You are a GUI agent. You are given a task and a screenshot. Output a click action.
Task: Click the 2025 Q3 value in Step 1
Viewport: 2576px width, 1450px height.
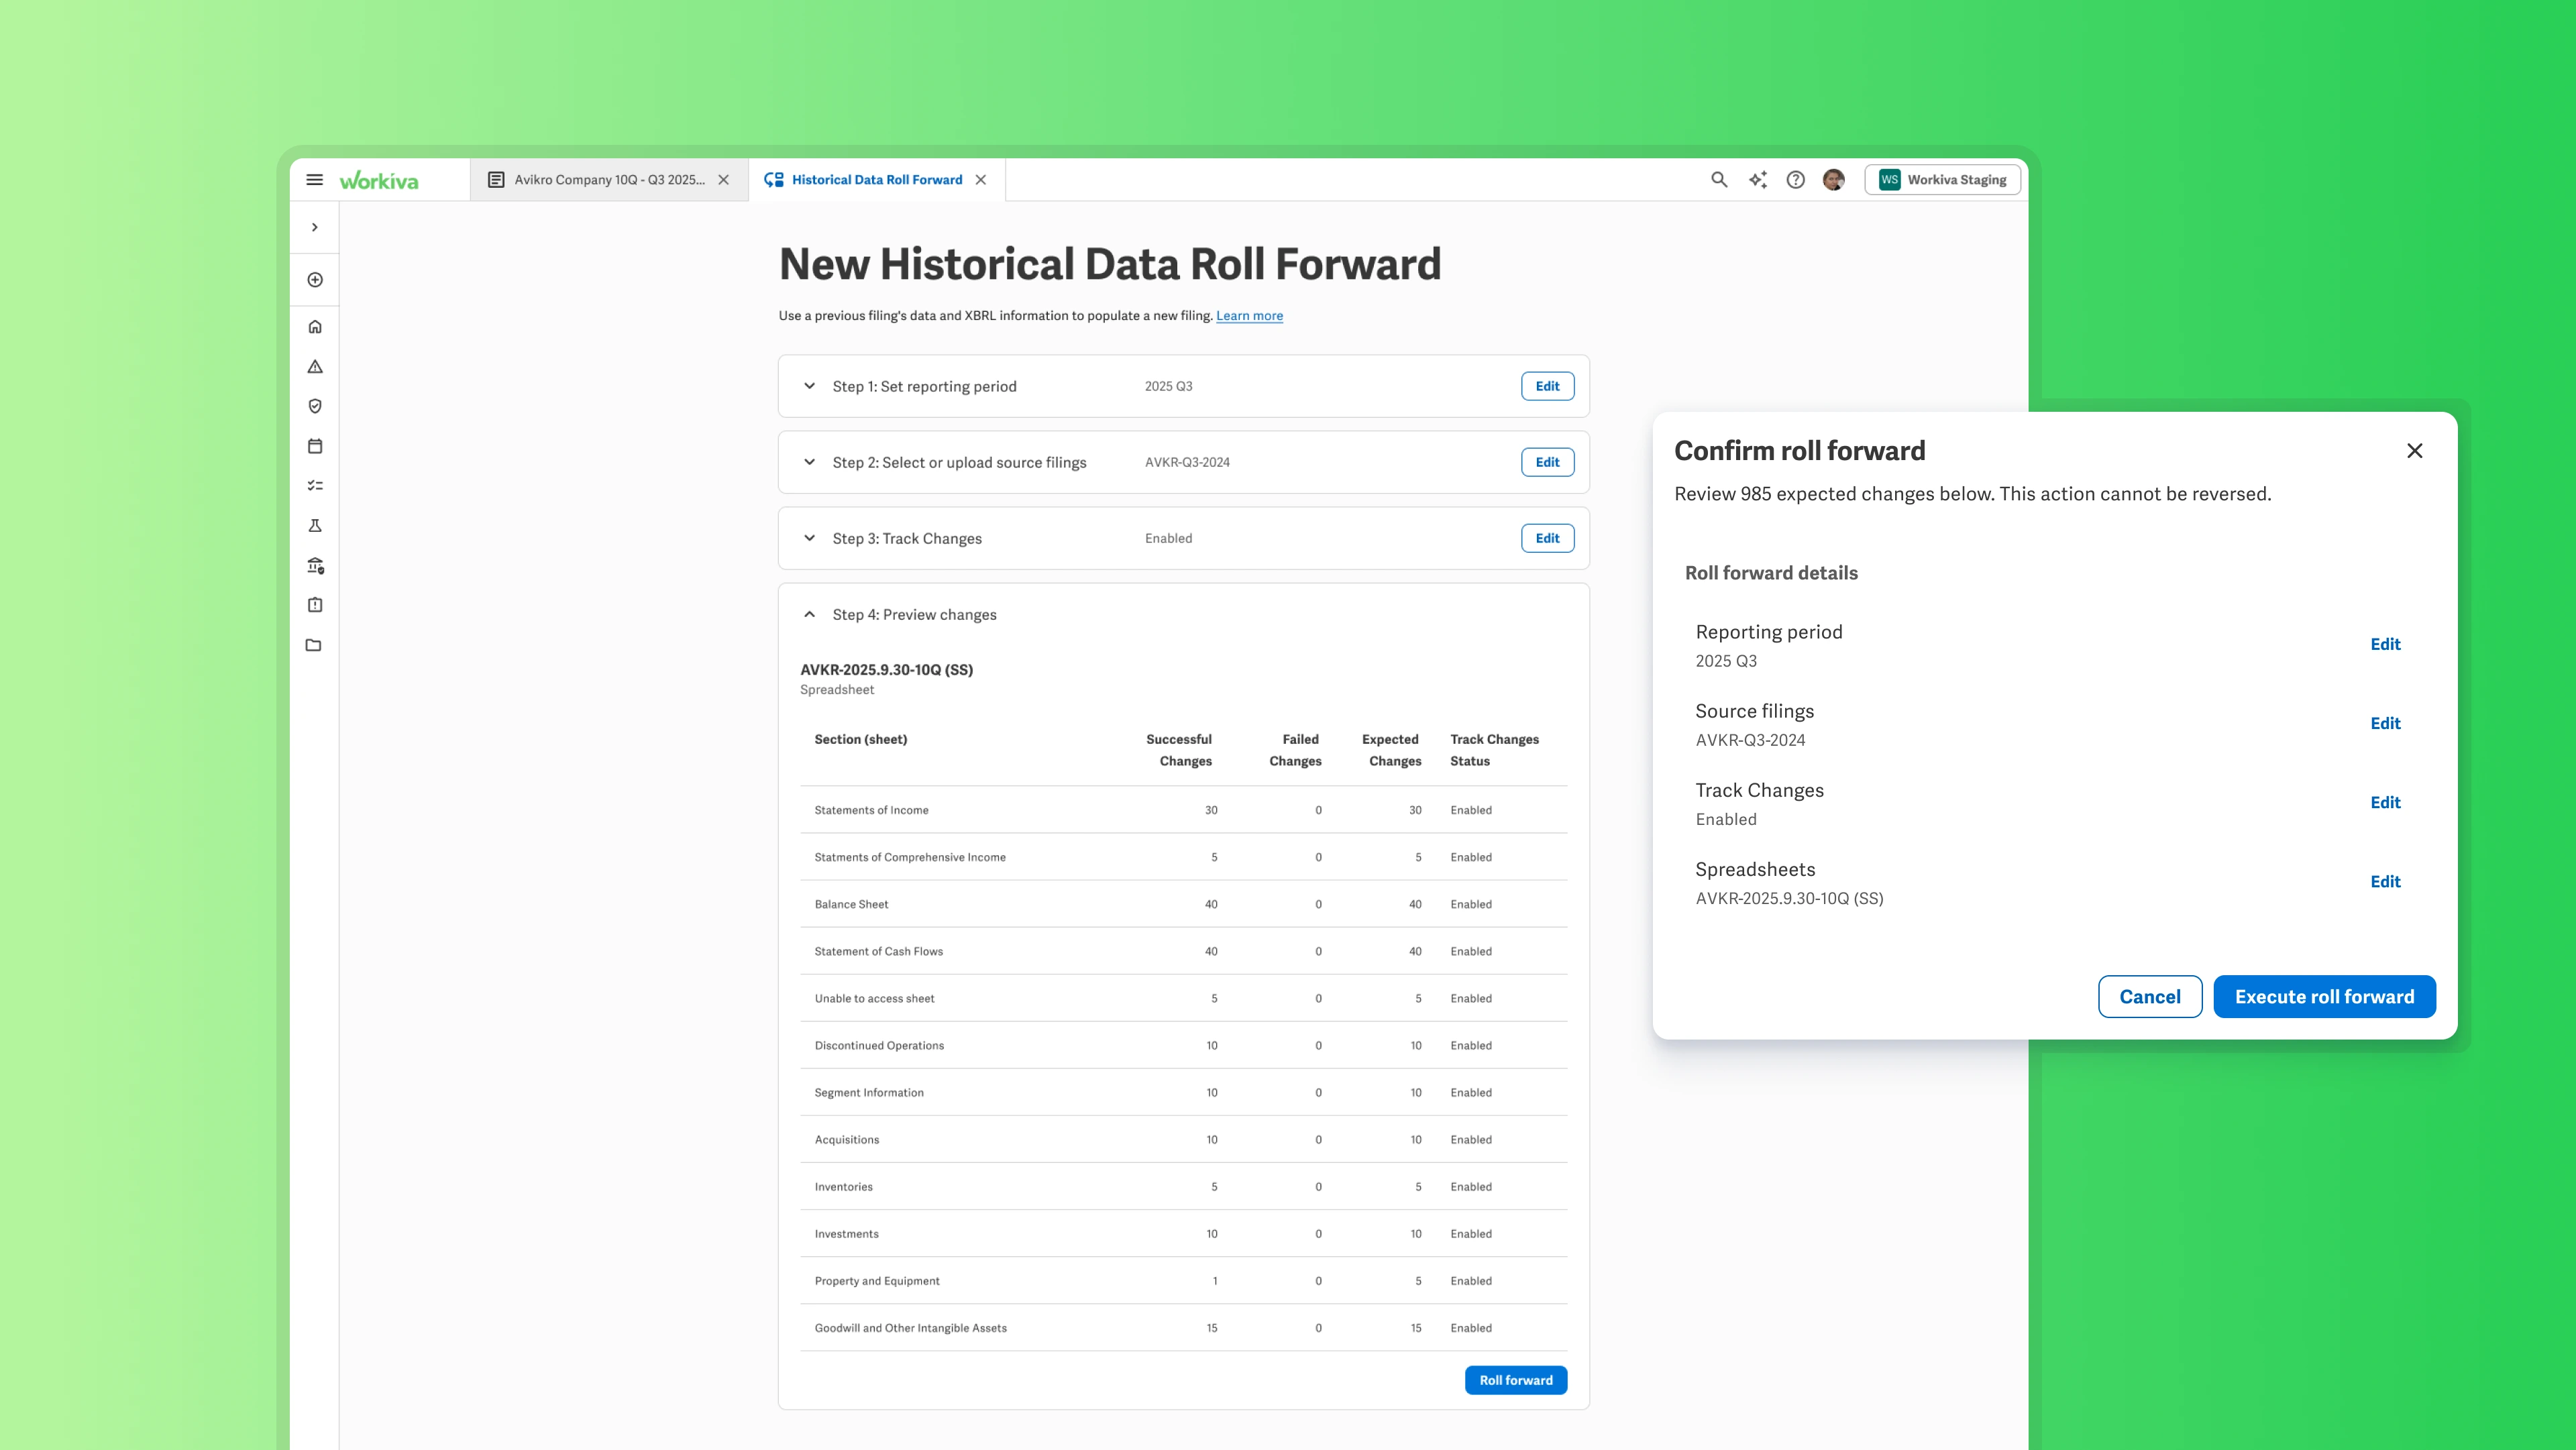(1168, 386)
